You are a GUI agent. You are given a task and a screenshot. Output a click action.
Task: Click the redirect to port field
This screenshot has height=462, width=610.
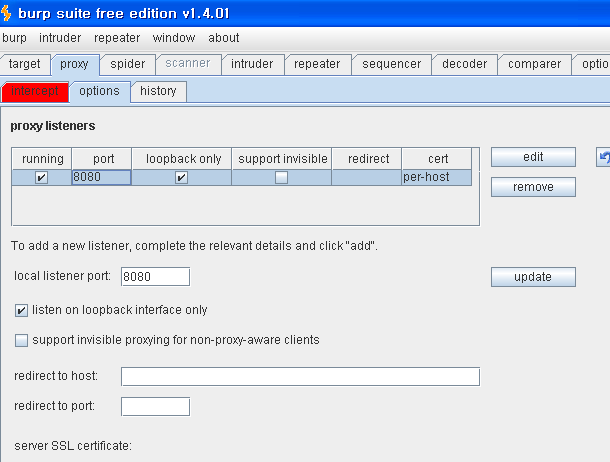[156, 407]
